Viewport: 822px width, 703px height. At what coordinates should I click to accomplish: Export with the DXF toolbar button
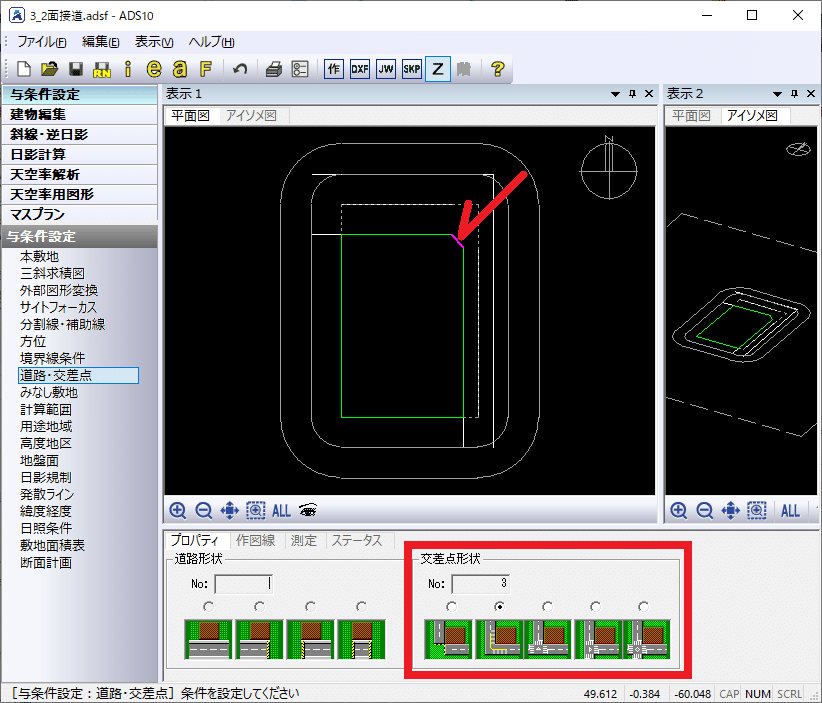(x=360, y=69)
